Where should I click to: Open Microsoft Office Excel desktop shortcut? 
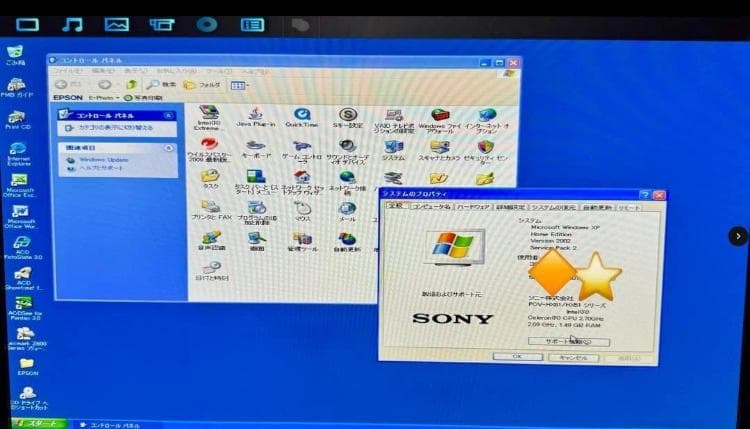click(x=19, y=186)
